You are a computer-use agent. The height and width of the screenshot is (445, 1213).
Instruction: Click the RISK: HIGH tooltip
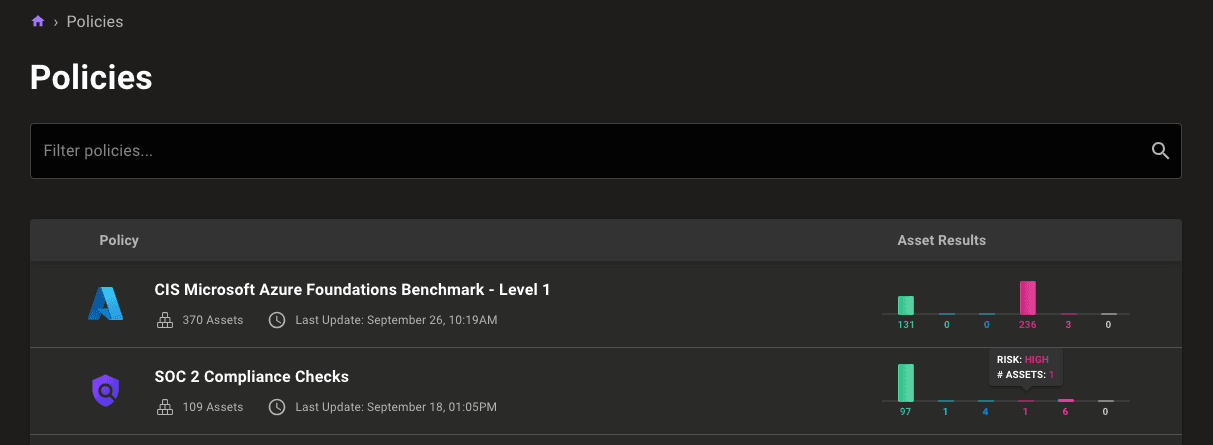click(x=1025, y=366)
